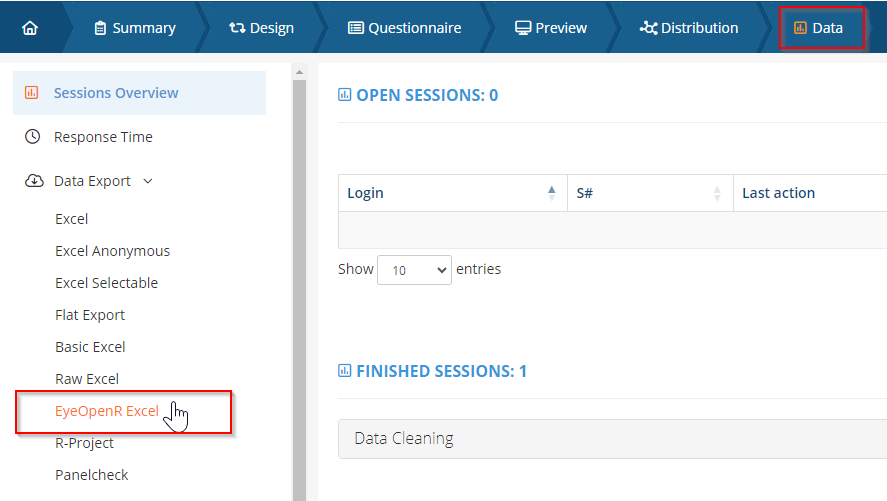Select EyeOpenR Excel export

point(107,411)
